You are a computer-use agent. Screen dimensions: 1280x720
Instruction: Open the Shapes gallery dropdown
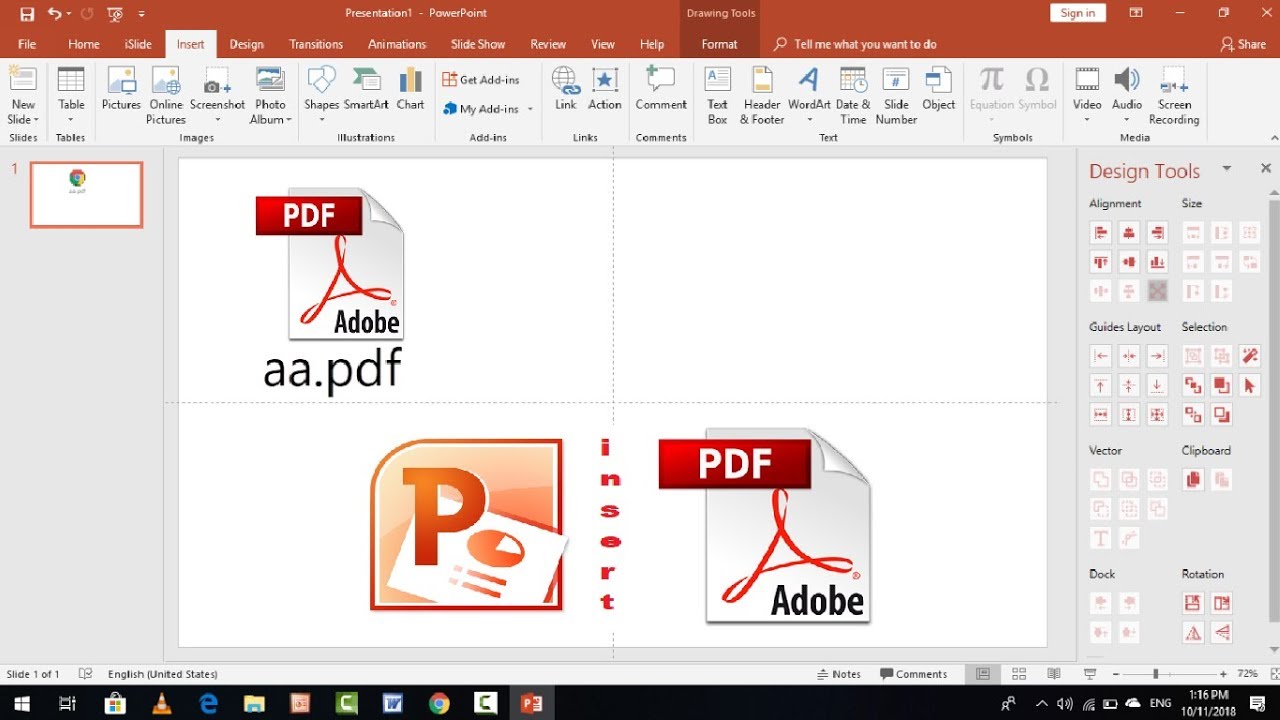pos(322,120)
